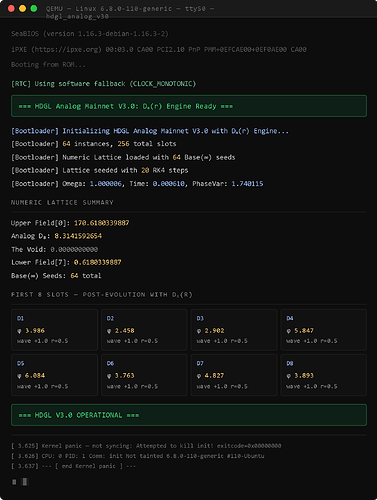The image size is (377, 500).
Task: Click the [RTC] software fallback line
Action: 103,84
